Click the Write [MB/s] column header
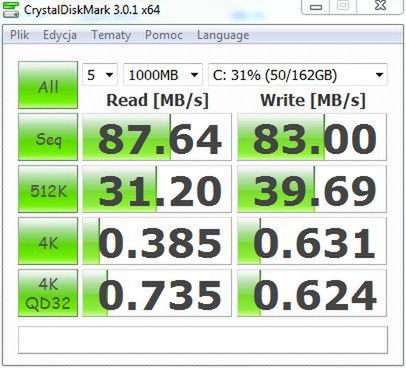Screen dimensions: 406x368 (313, 100)
